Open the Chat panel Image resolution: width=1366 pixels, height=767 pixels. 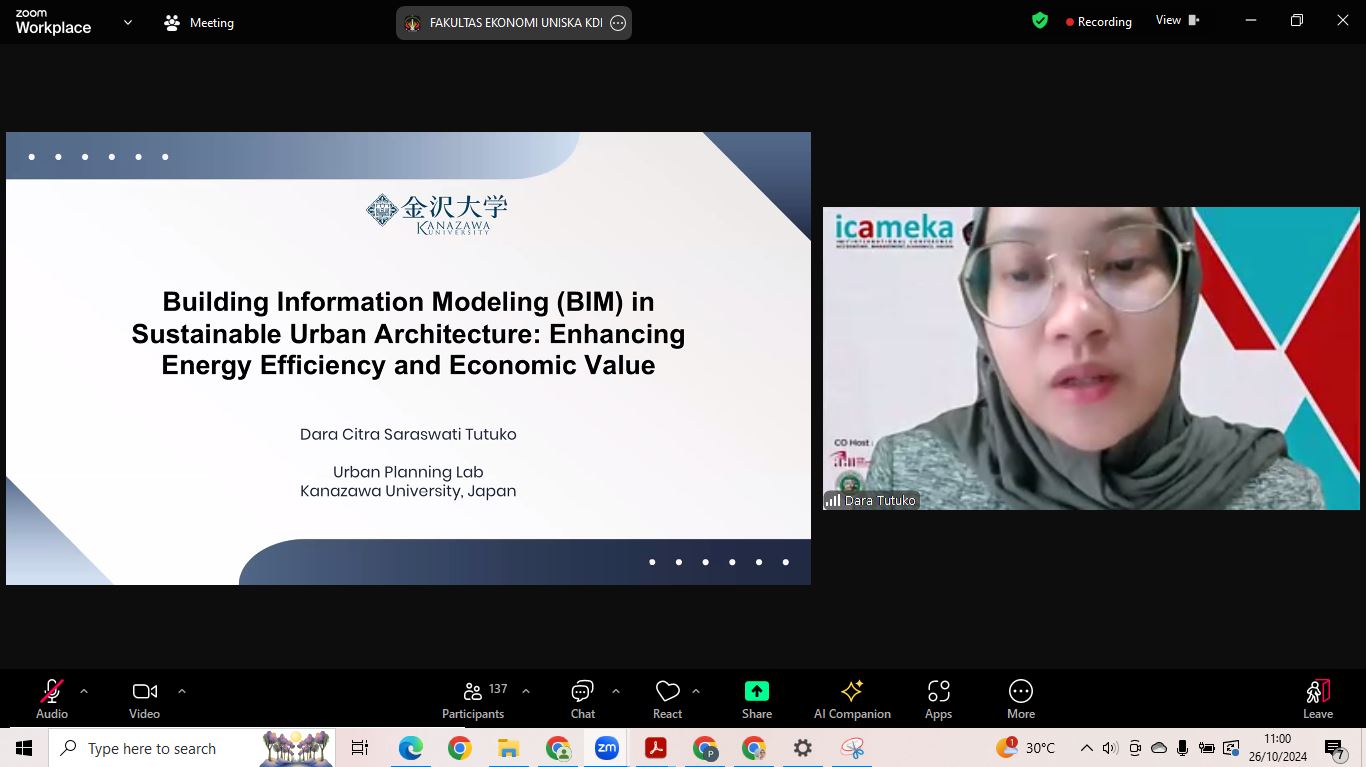click(582, 698)
